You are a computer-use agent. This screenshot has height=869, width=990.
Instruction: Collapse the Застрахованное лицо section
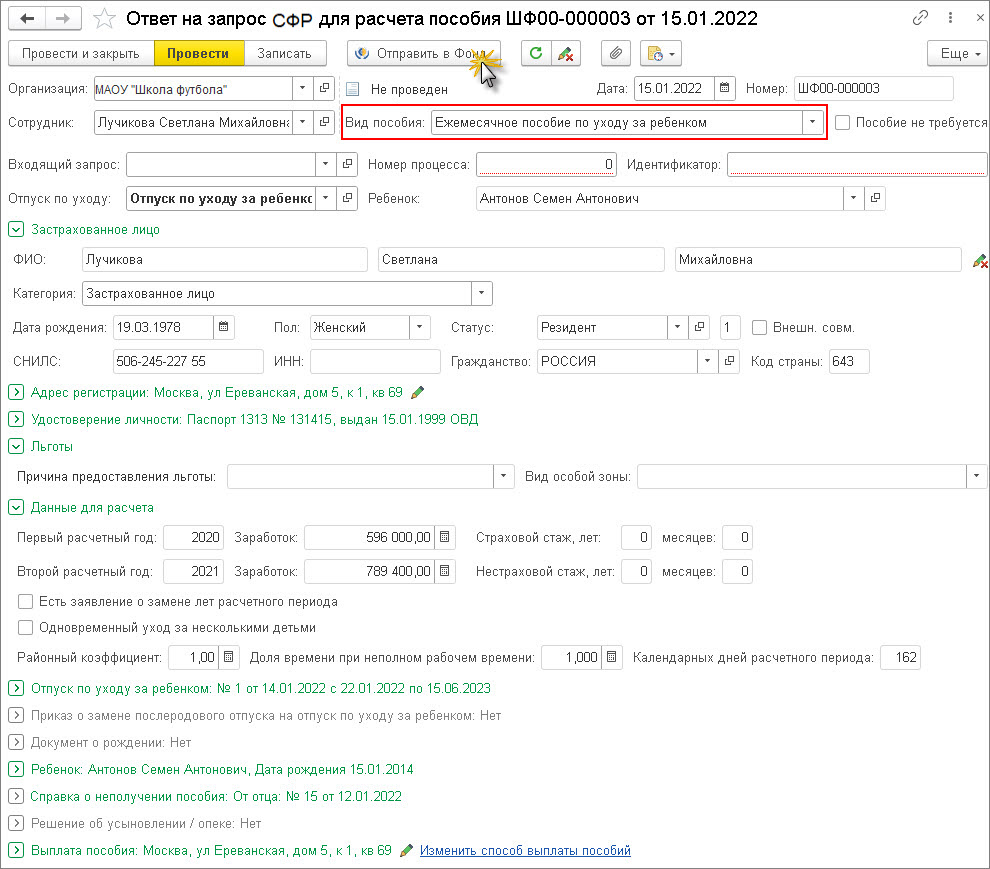[x=16, y=229]
